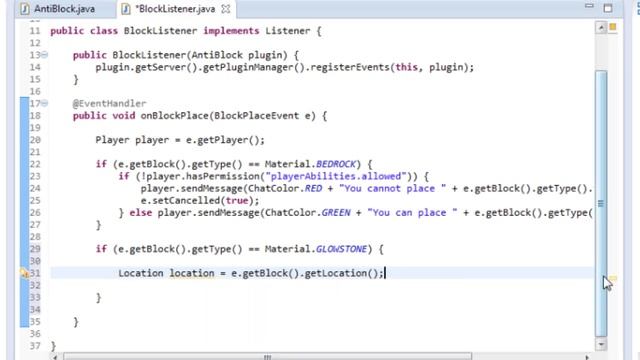The width and height of the screenshot is (640, 360).
Task: Maximize the editor pane
Action: [608, 7]
